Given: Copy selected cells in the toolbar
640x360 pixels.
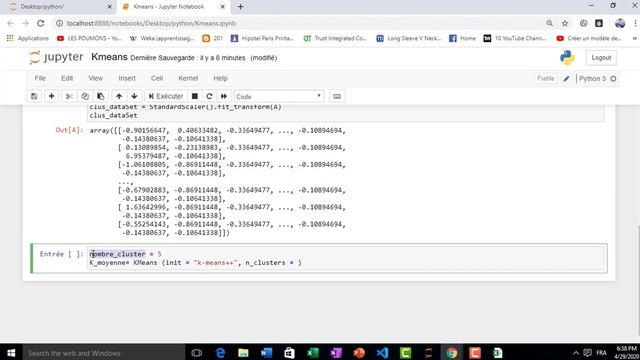Looking at the screenshot, I should coord(85,96).
